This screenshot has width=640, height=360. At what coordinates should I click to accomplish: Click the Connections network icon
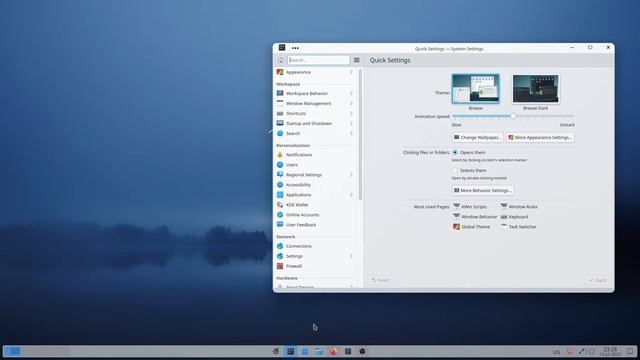click(x=280, y=246)
